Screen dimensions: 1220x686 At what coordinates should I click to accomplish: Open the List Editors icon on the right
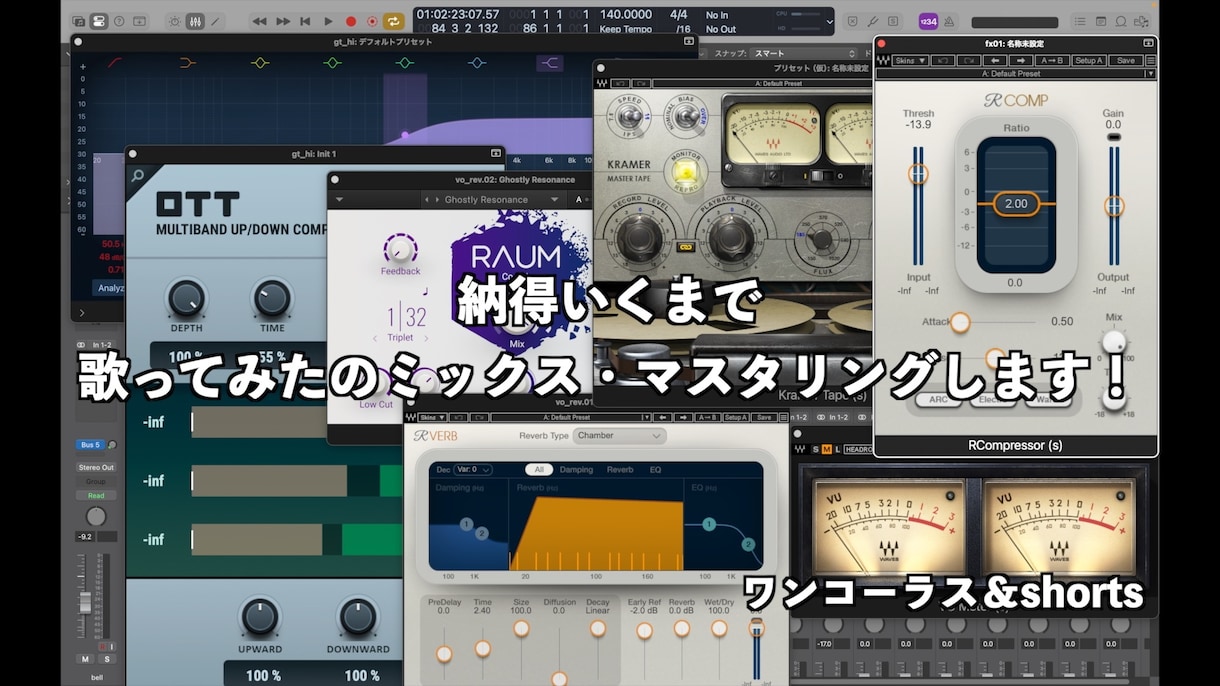click(x=1082, y=21)
